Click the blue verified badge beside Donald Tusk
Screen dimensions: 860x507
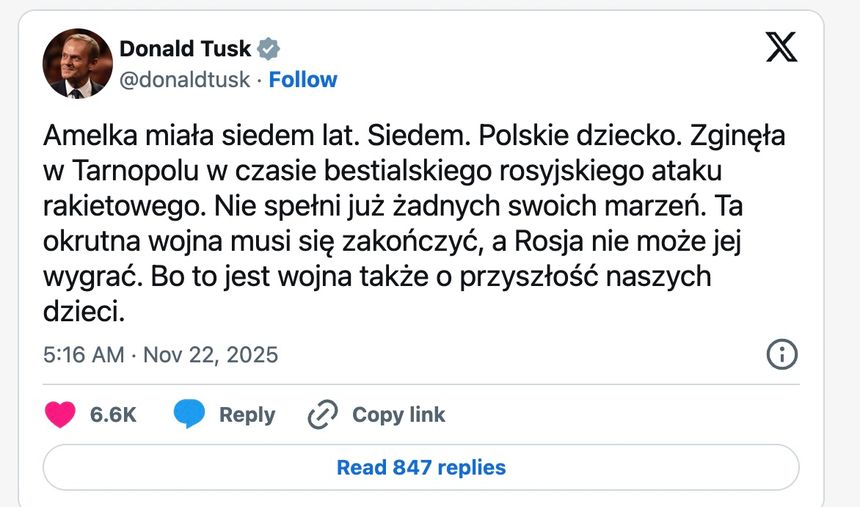click(x=269, y=48)
